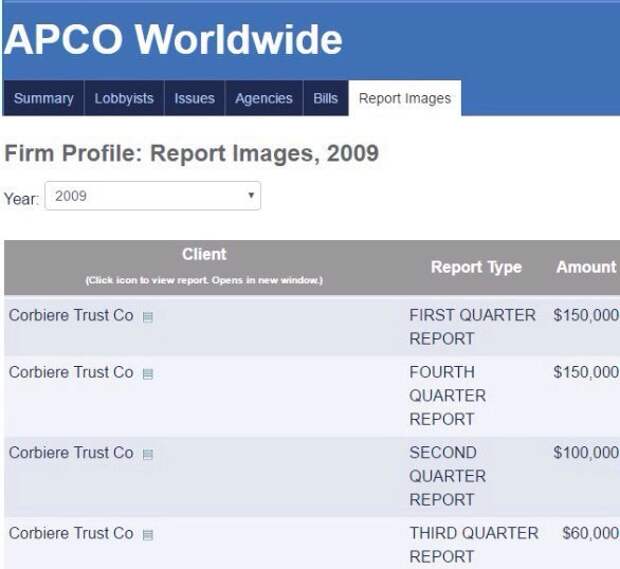Screen dimensions: 620x569
Task: Click Corbiere Trust Co in Fourth Quarter row
Action: [71, 372]
